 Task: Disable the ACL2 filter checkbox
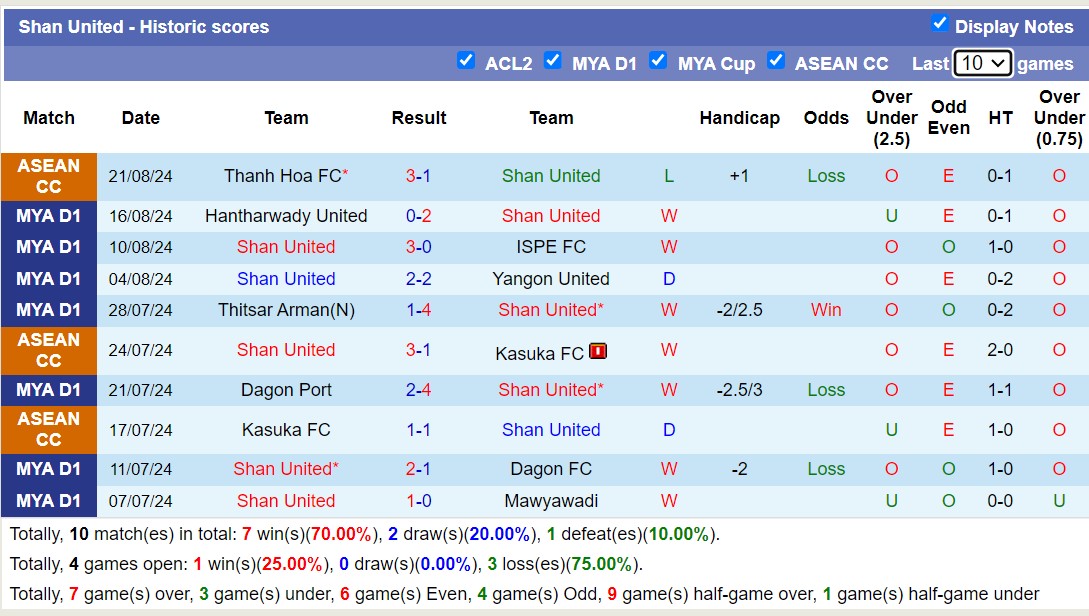coord(466,60)
